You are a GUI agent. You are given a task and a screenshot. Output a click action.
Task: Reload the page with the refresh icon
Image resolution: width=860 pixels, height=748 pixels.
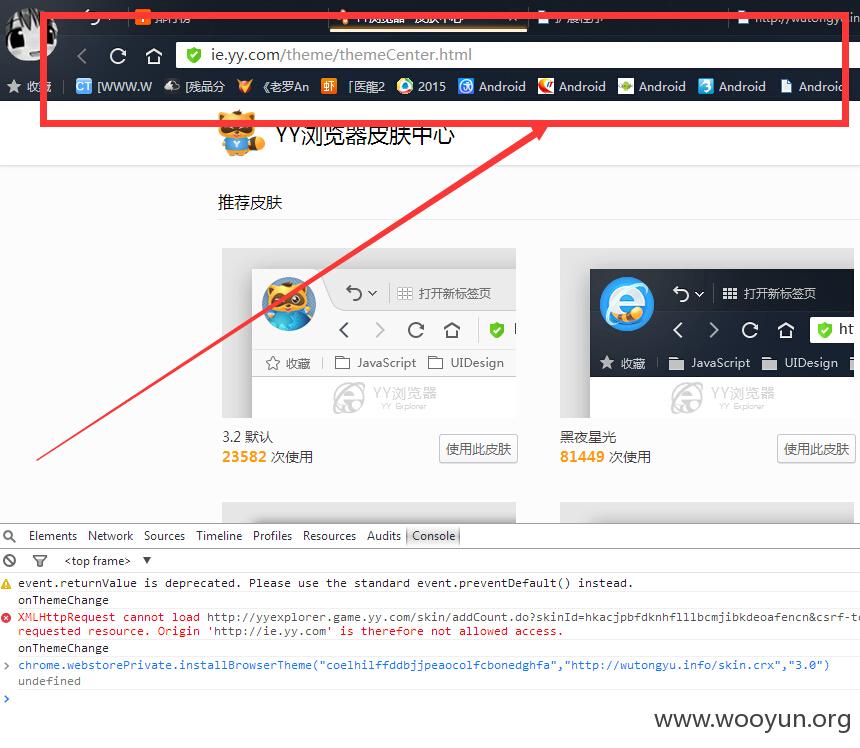(x=118, y=55)
